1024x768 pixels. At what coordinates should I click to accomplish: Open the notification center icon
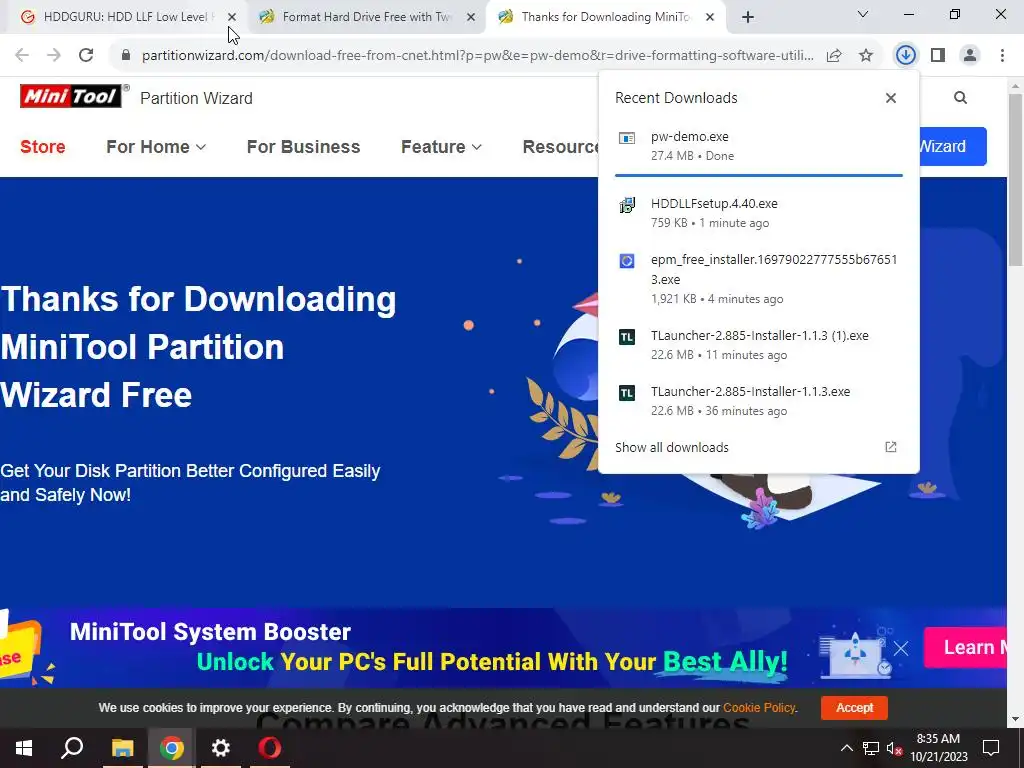991,748
